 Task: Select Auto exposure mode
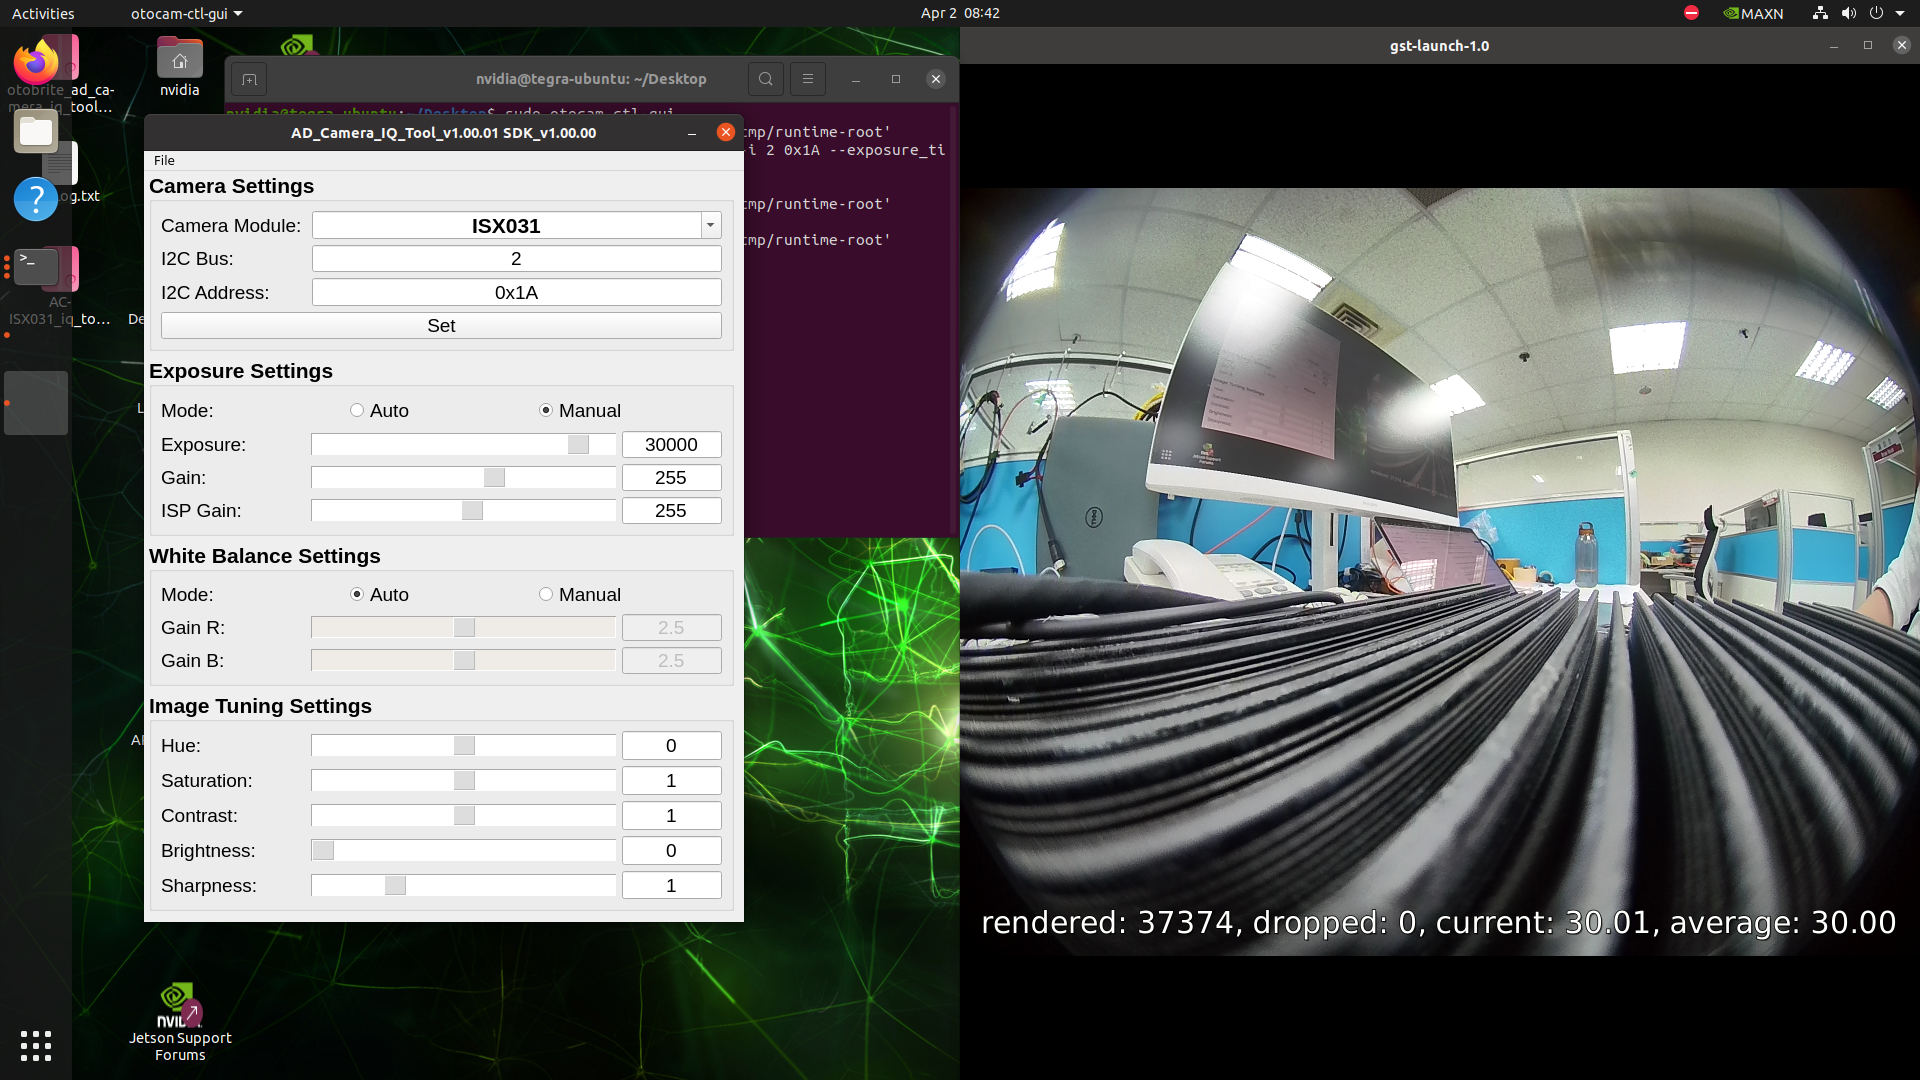tap(357, 411)
